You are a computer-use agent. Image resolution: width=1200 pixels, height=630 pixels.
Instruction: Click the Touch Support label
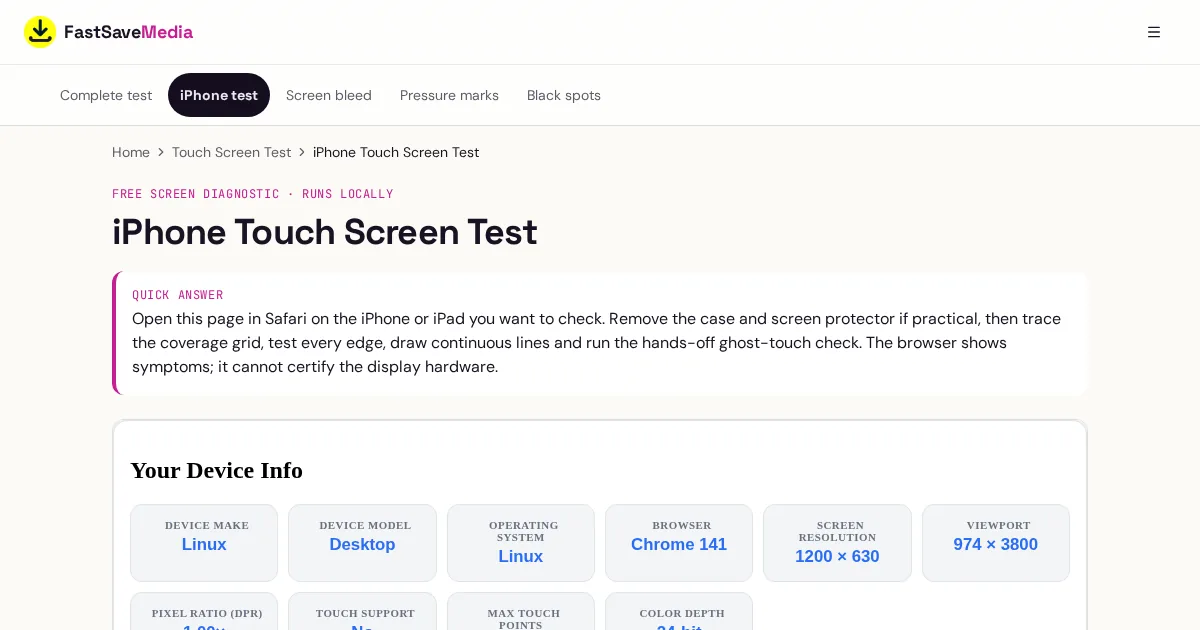click(365, 613)
